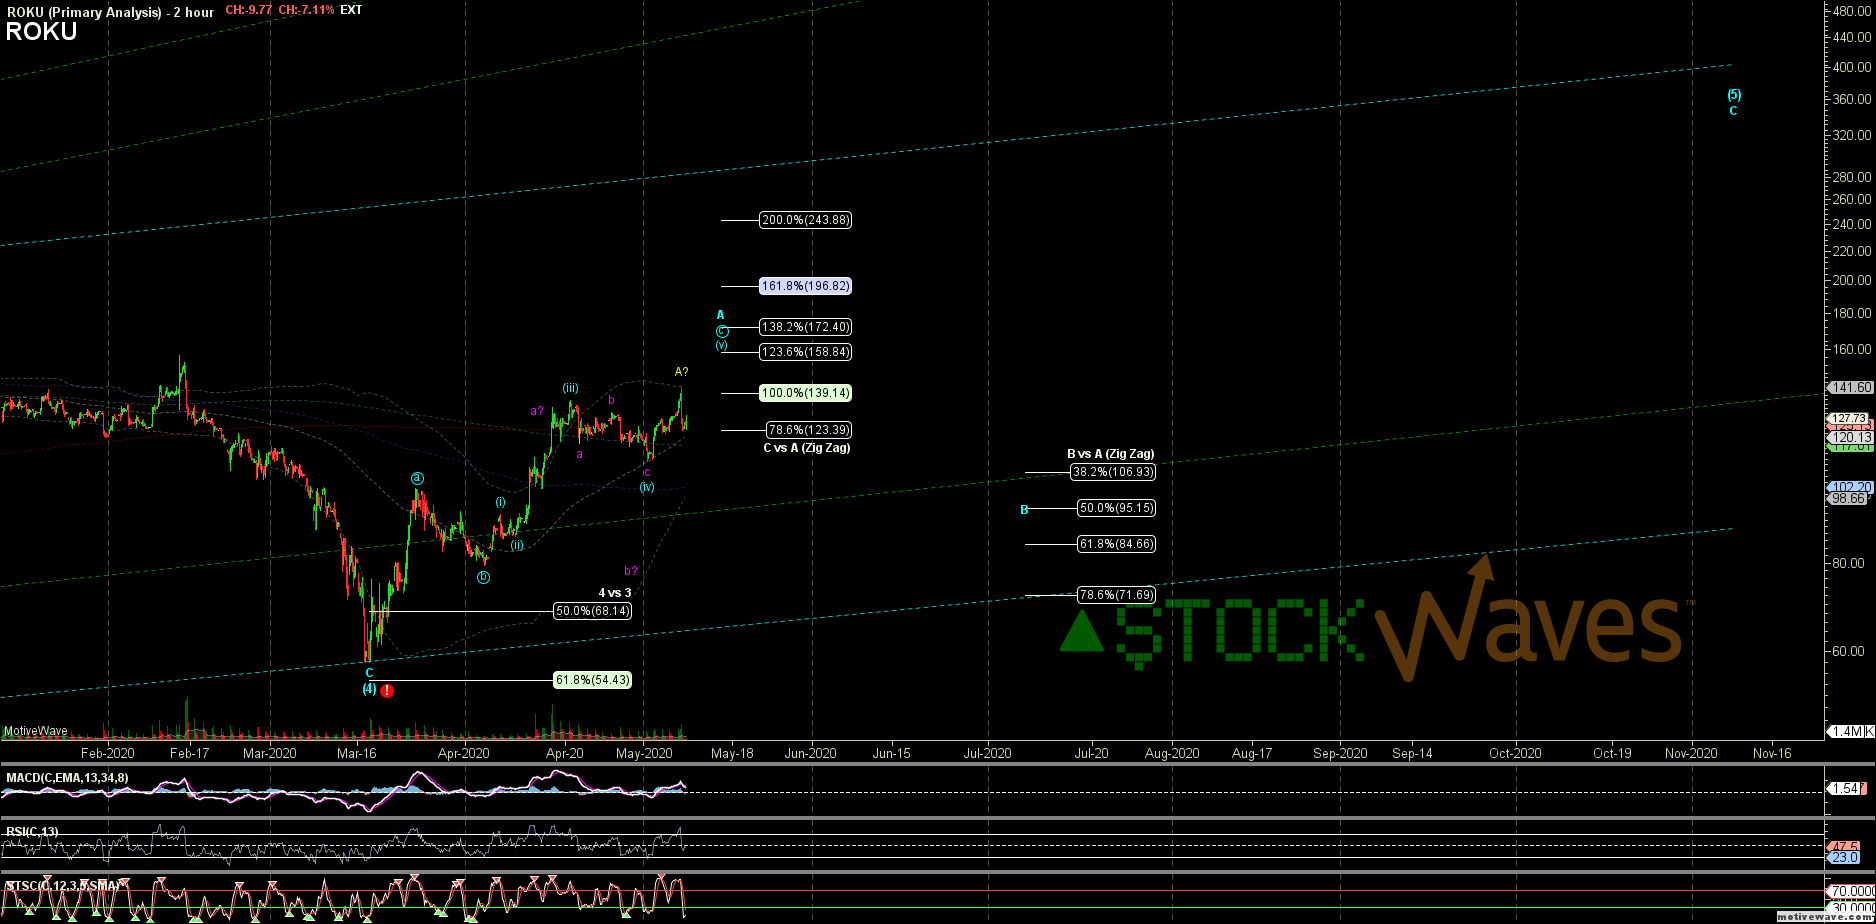Select the 141.60 price tag on the axis
1876x924 pixels.
1849,387
